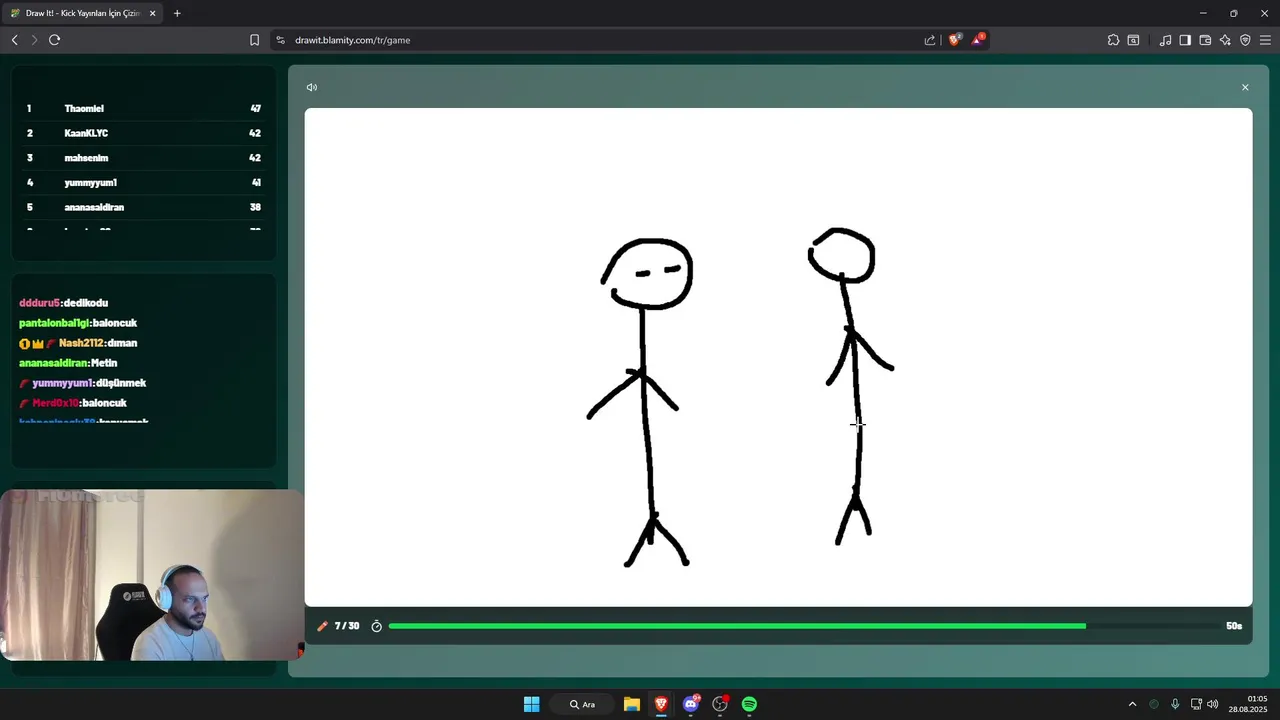Click the 50s remaining time label
The image size is (1280, 720).
1234,626
